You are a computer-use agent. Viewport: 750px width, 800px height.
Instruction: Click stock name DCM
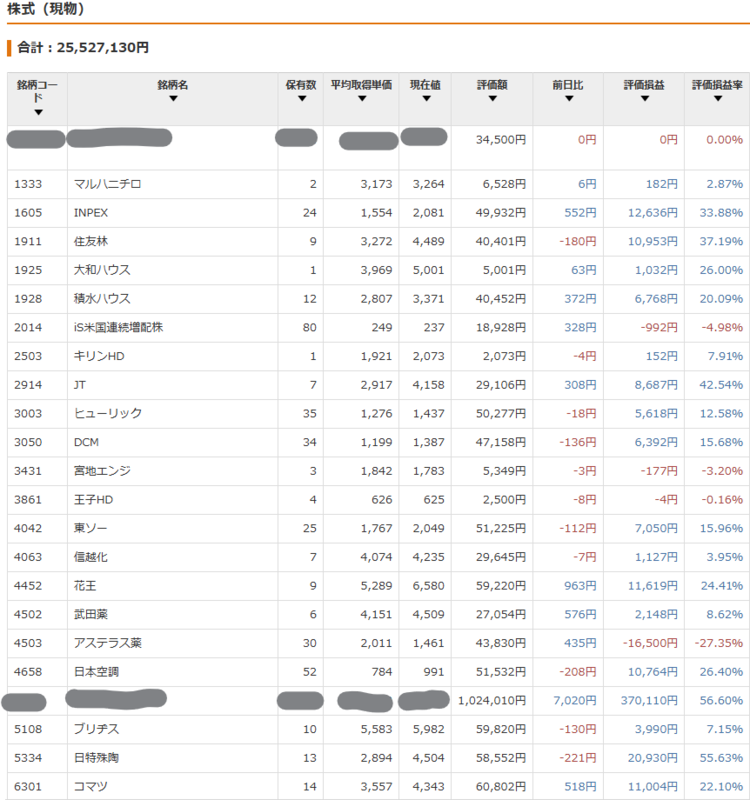tap(86, 442)
